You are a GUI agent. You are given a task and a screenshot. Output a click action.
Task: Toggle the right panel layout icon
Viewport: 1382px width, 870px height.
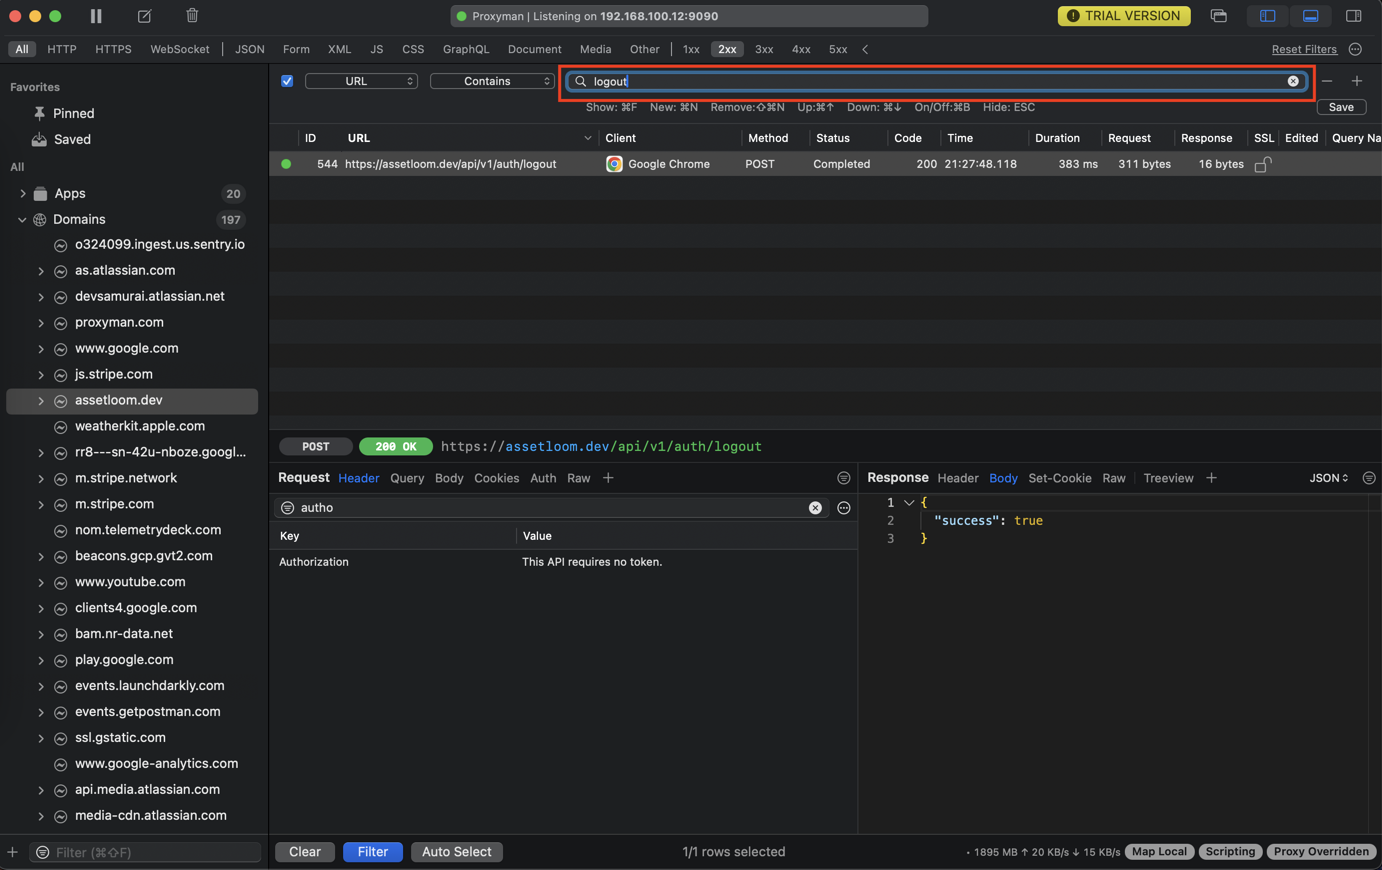pos(1353,16)
